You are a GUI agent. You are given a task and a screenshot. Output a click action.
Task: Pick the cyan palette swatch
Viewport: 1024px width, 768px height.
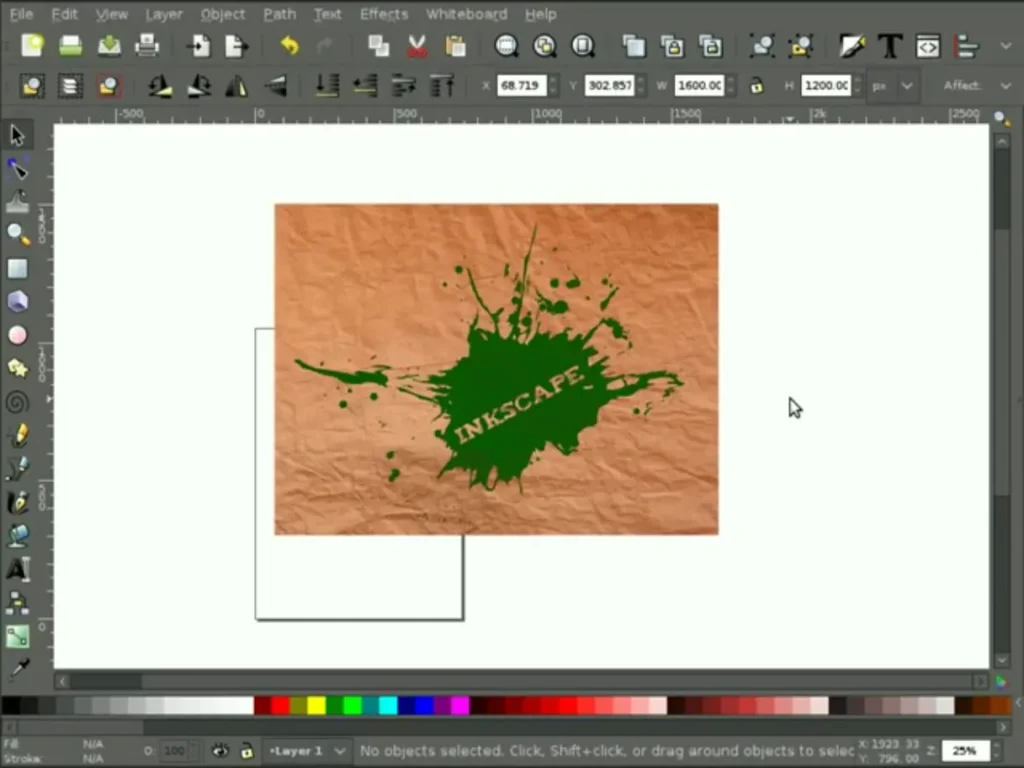pyautogui.click(x=388, y=705)
